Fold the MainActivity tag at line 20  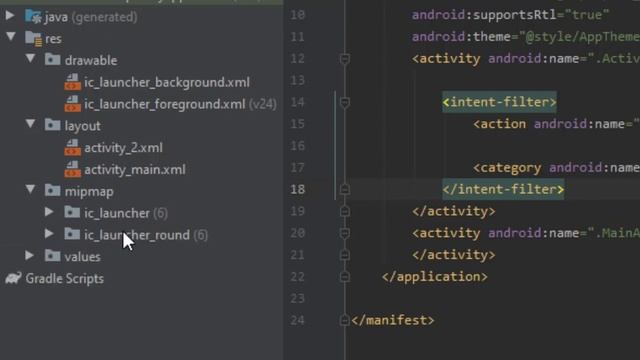(x=344, y=233)
